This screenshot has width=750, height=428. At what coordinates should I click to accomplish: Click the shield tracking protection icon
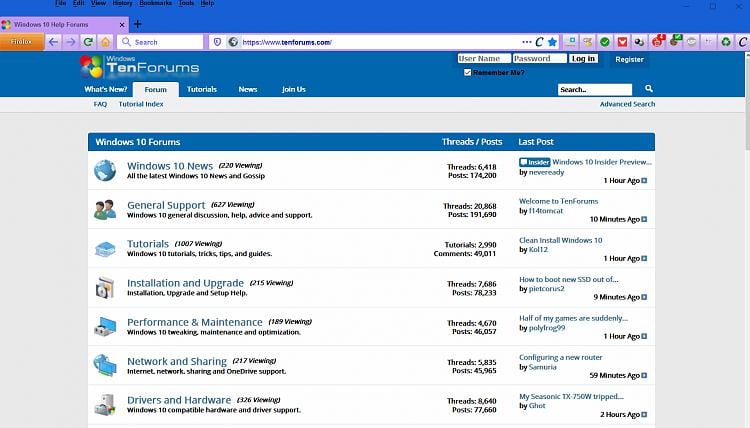click(x=217, y=42)
